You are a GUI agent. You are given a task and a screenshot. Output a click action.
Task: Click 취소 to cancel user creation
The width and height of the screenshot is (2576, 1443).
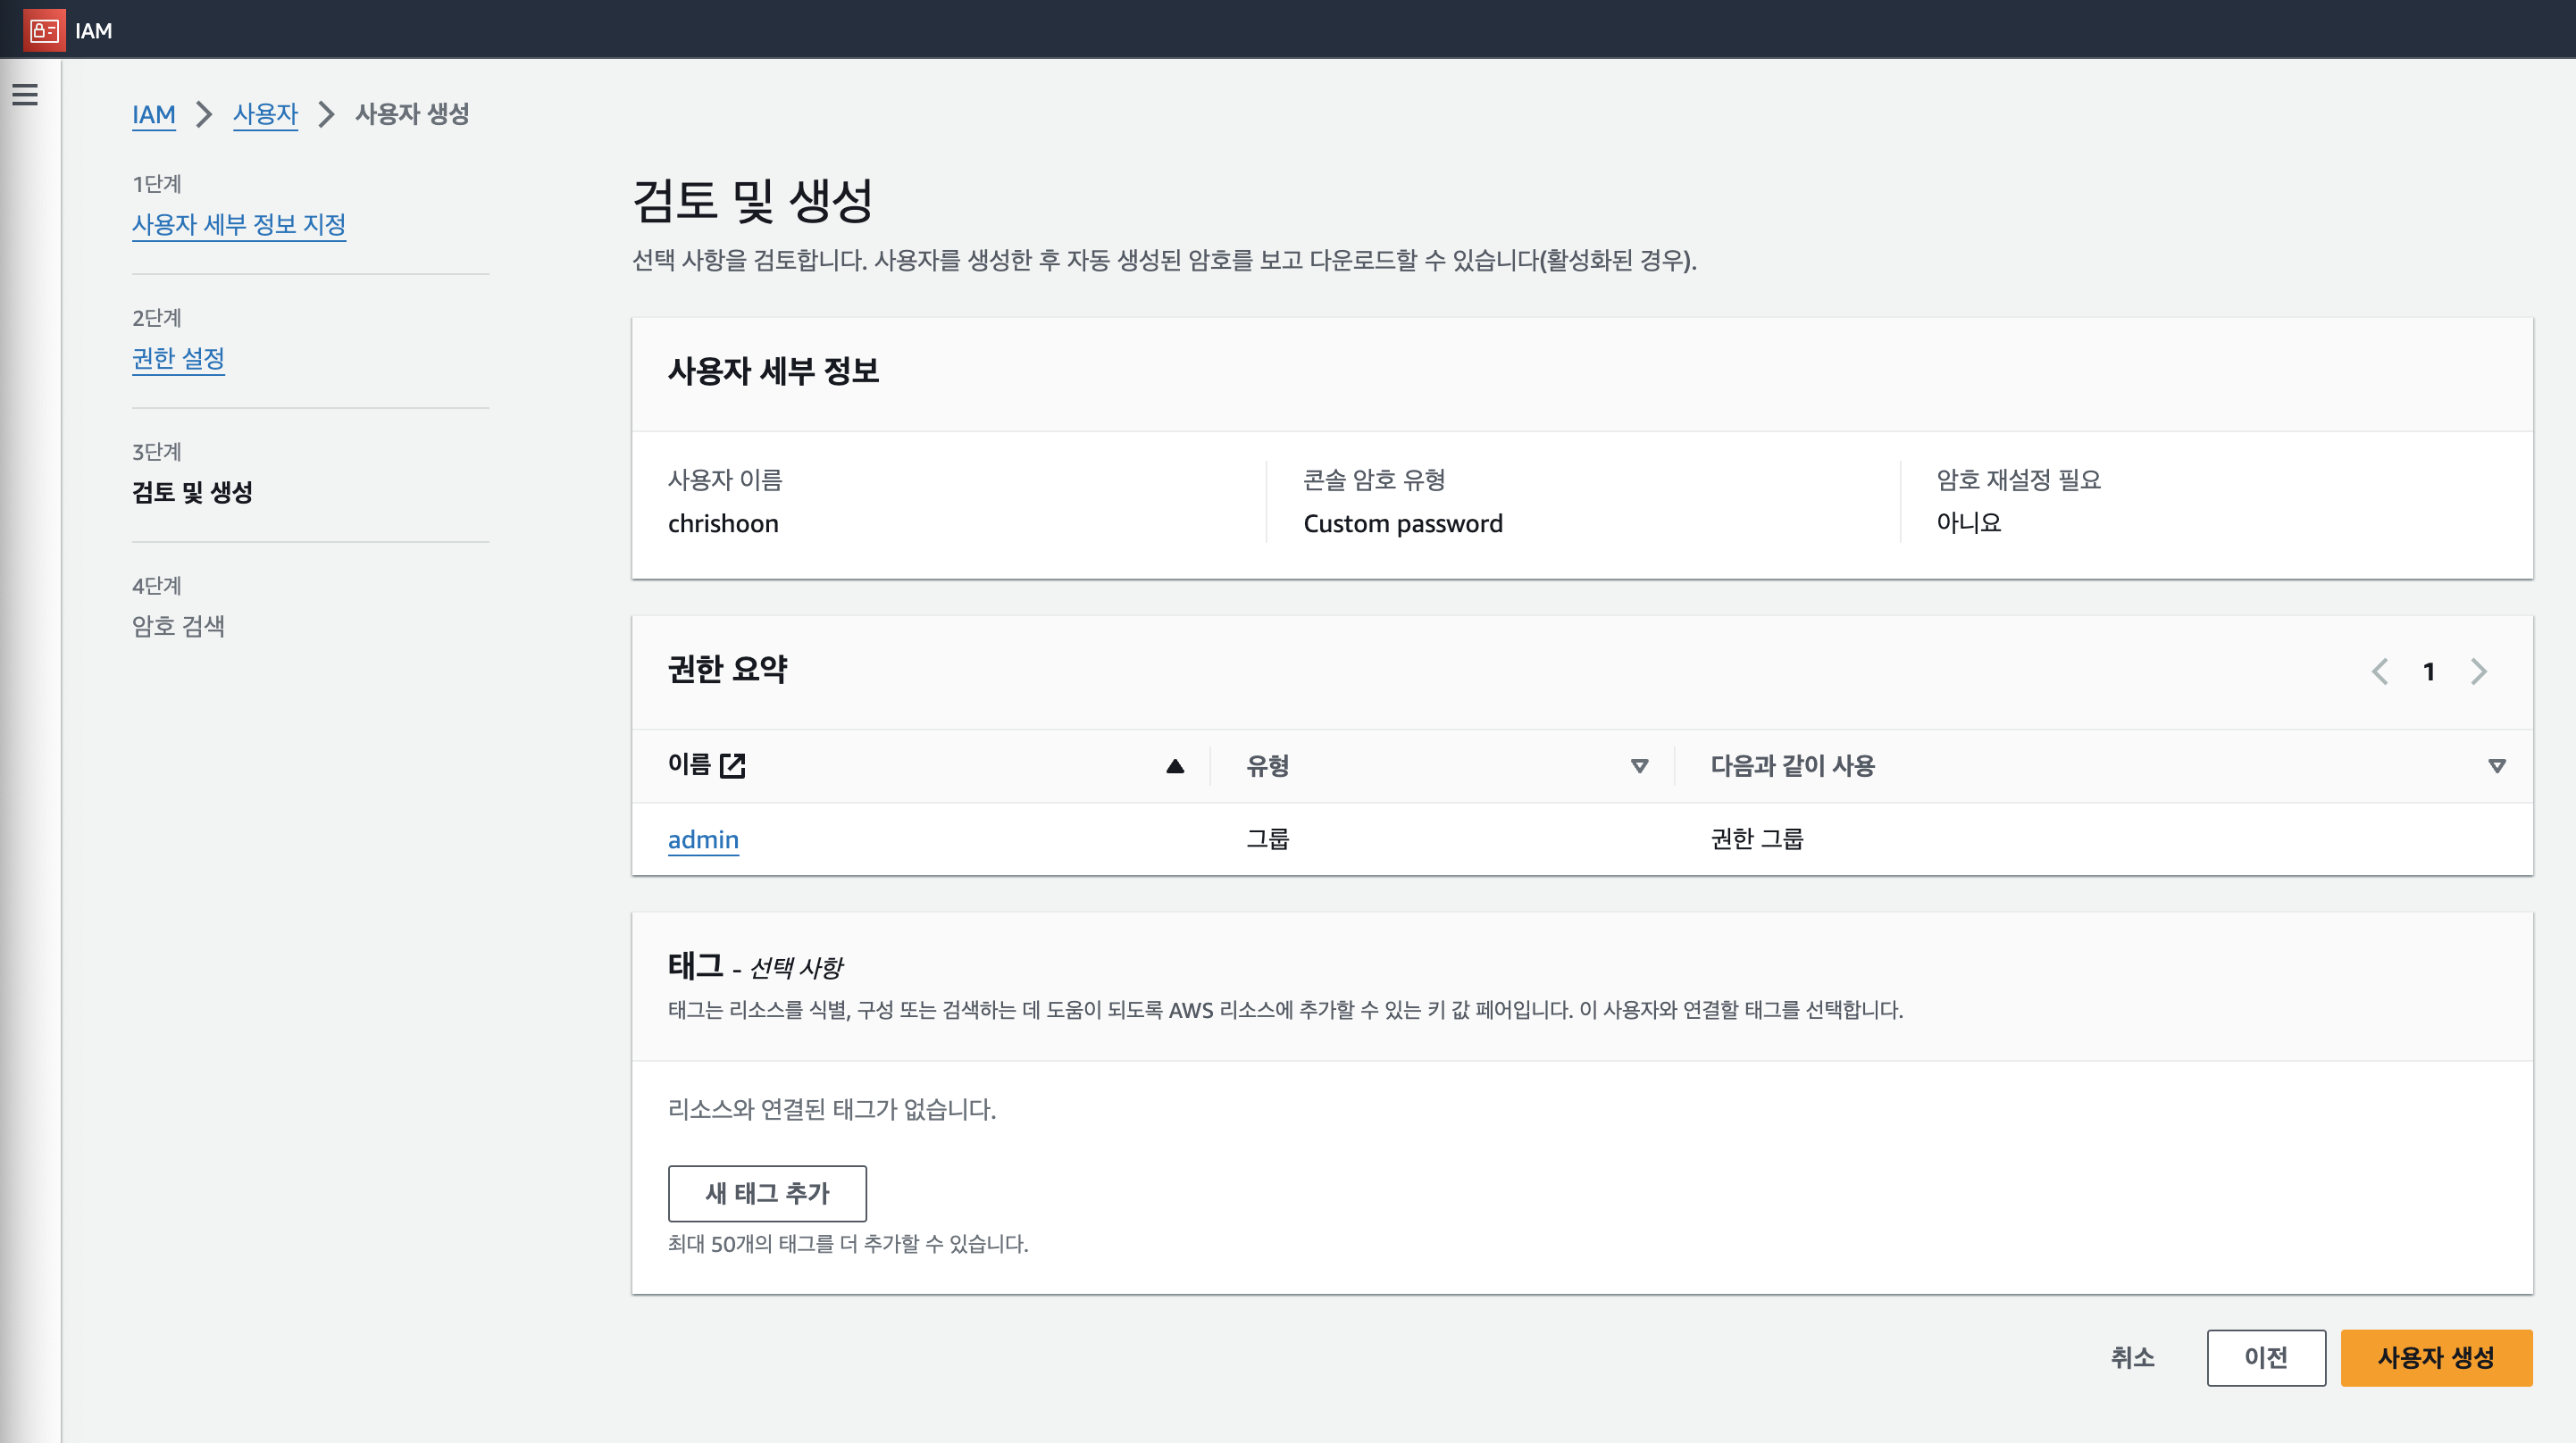point(2132,1357)
